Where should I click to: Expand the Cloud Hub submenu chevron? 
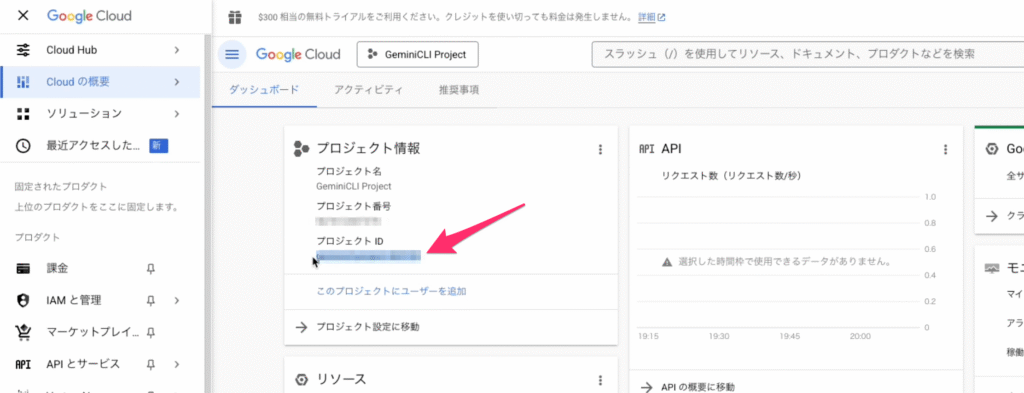176,50
